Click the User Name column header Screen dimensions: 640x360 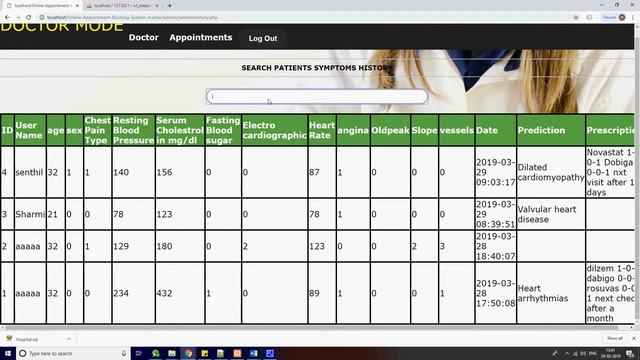(30, 130)
